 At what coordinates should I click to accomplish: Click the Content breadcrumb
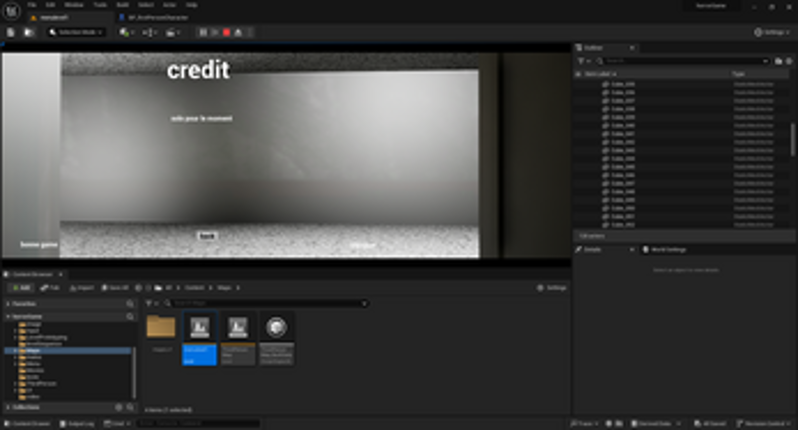[x=194, y=288]
